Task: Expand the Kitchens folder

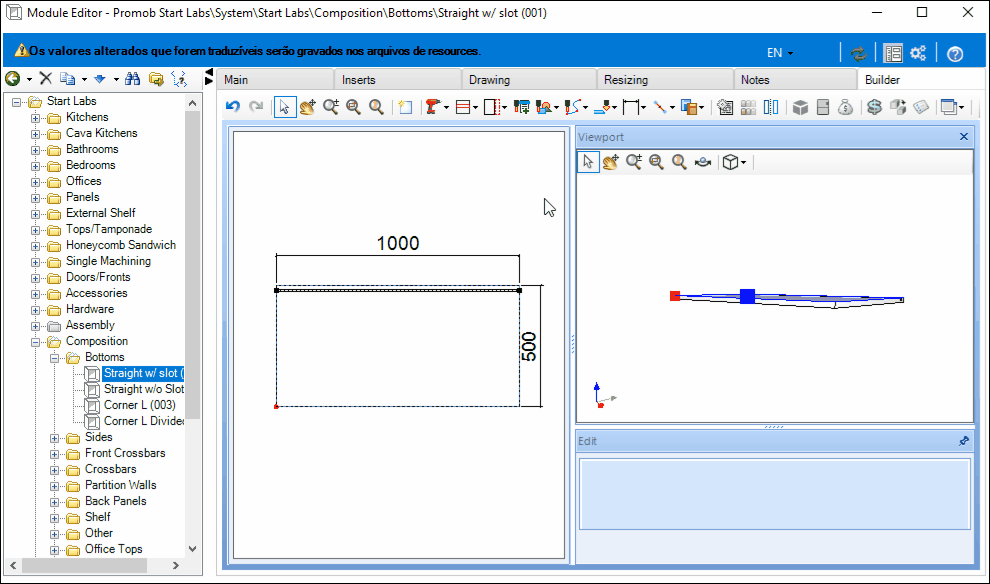Action: pos(35,118)
